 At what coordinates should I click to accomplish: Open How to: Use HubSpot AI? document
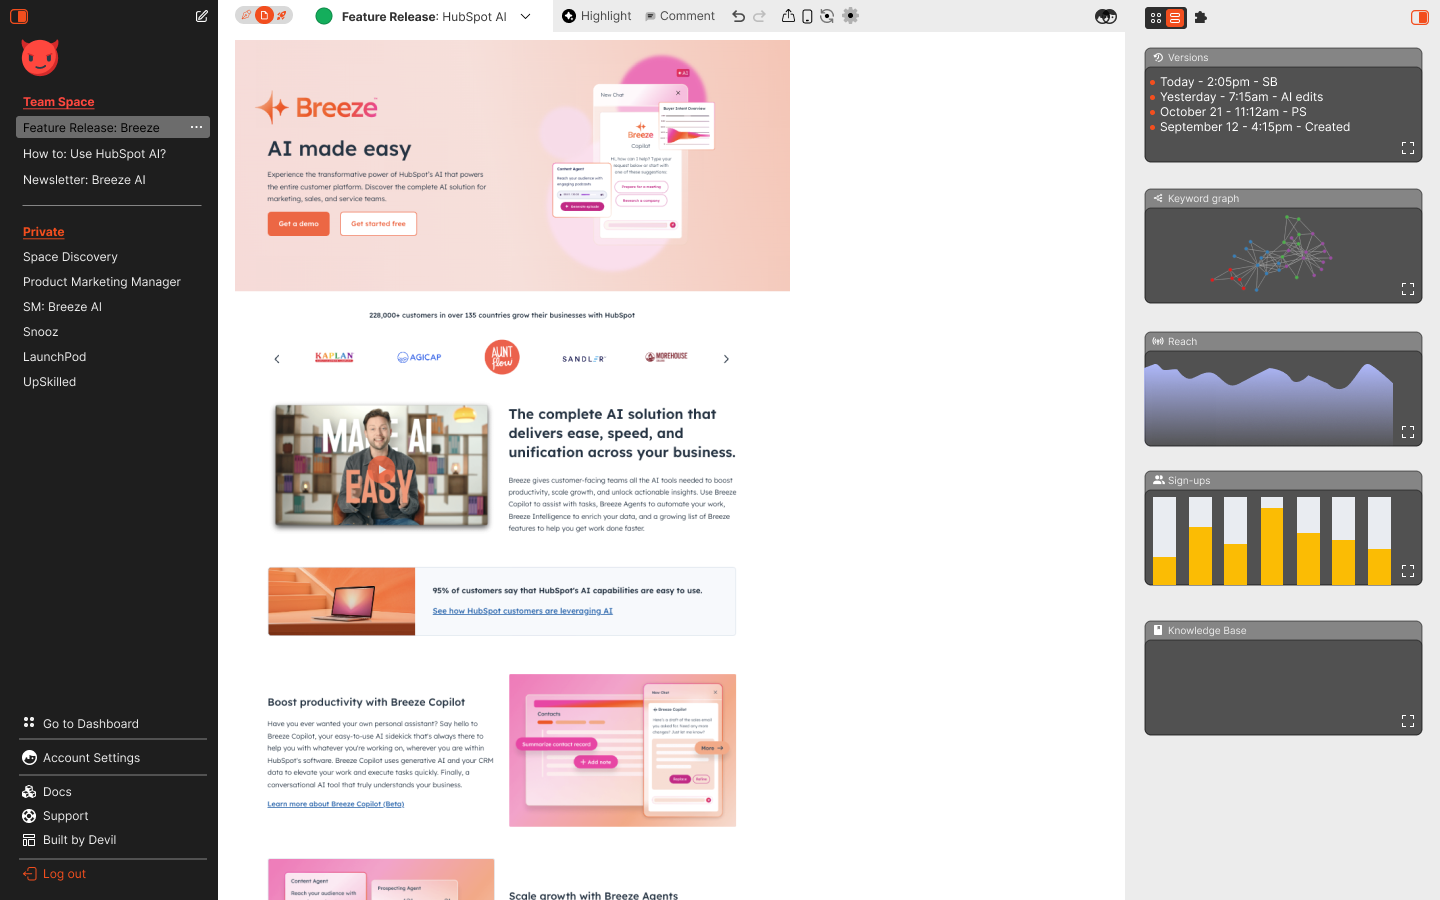[x=95, y=154]
